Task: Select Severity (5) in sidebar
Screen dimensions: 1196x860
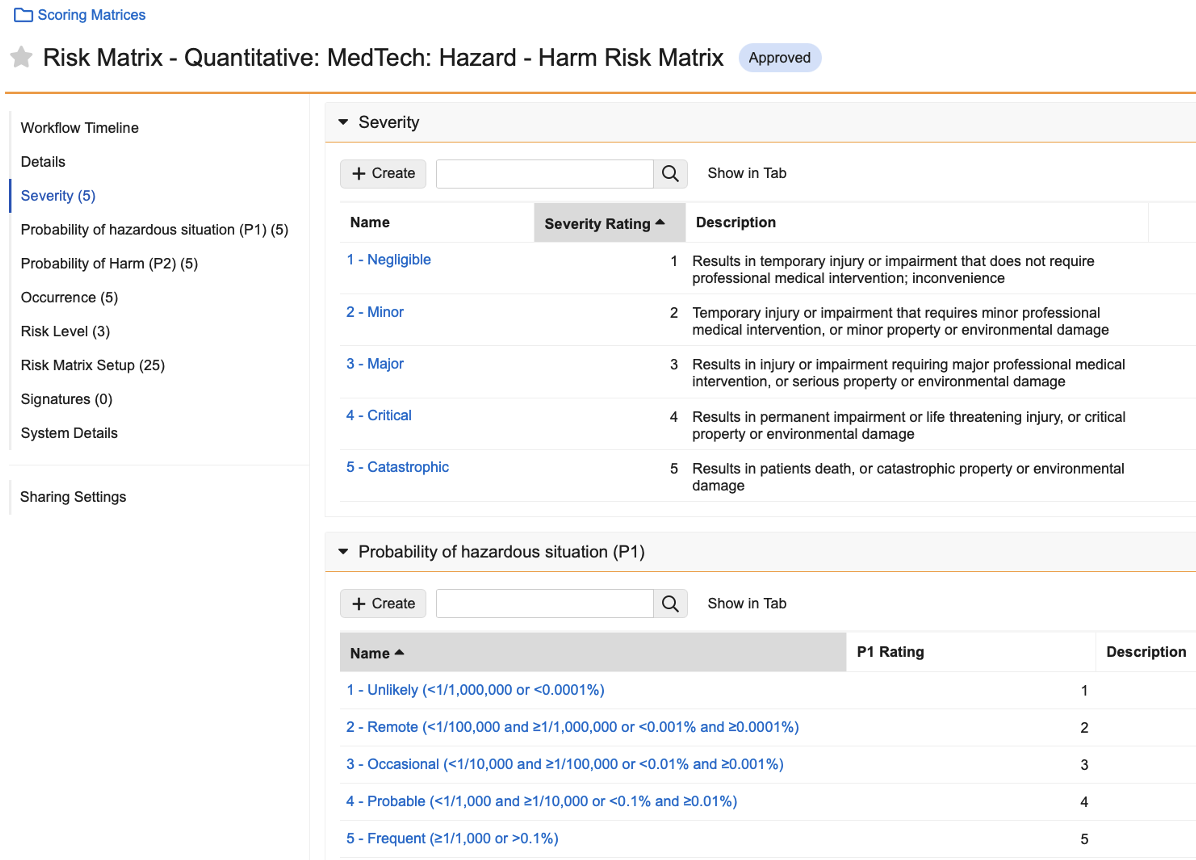Action: (x=58, y=195)
